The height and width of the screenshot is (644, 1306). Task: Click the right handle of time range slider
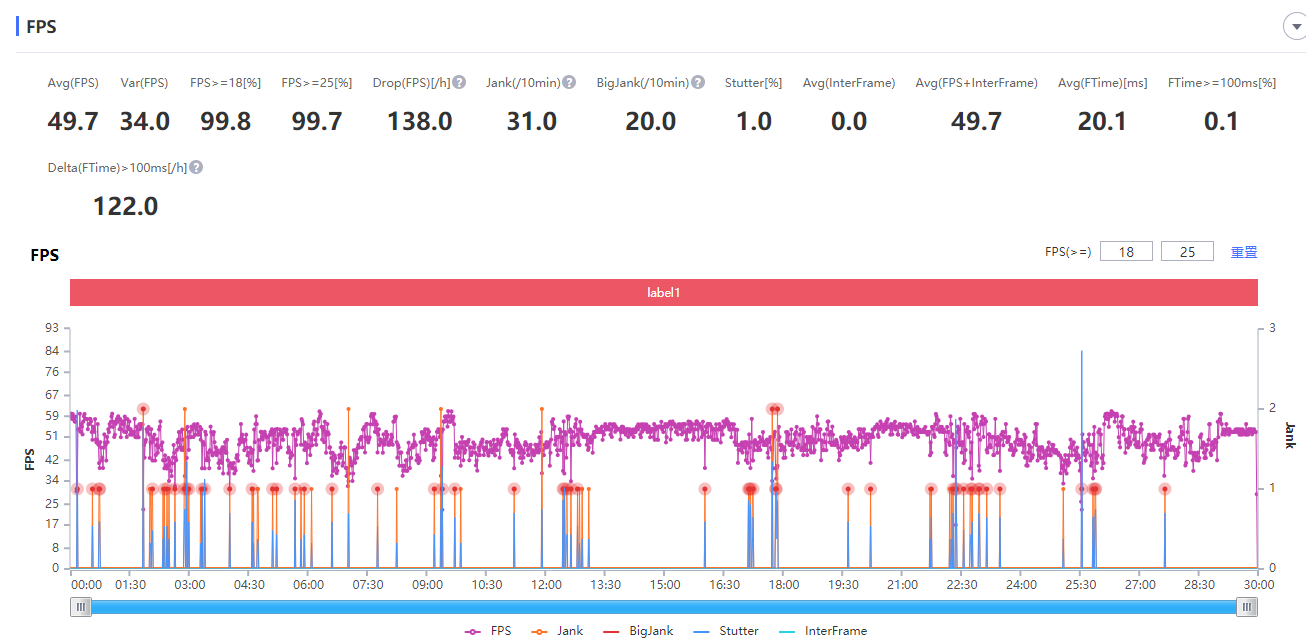point(1247,607)
